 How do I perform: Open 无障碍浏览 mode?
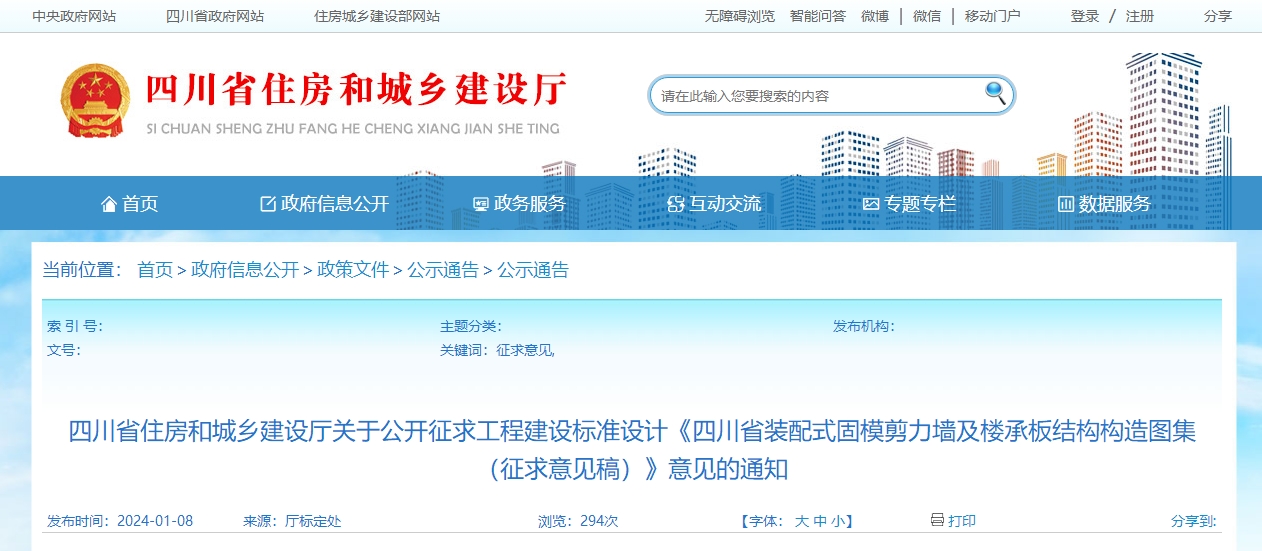point(740,16)
